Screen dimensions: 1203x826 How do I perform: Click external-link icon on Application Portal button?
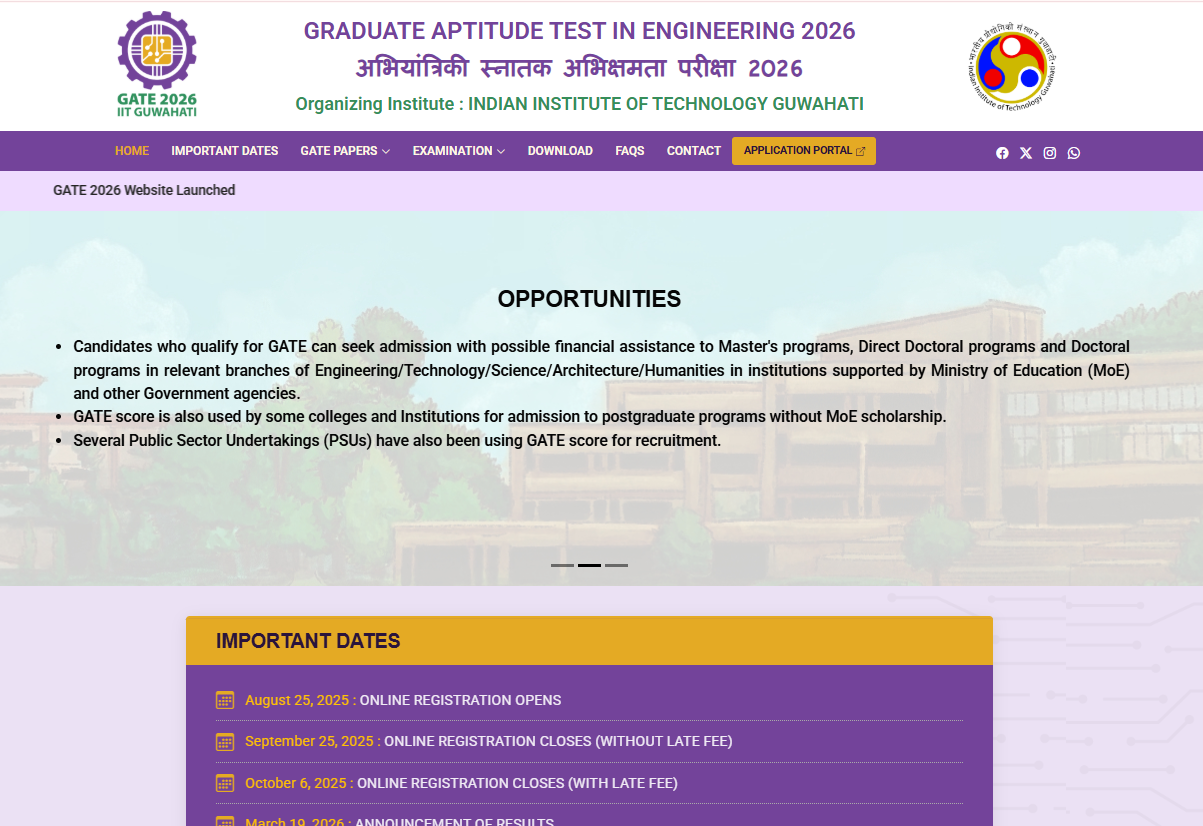(x=860, y=151)
